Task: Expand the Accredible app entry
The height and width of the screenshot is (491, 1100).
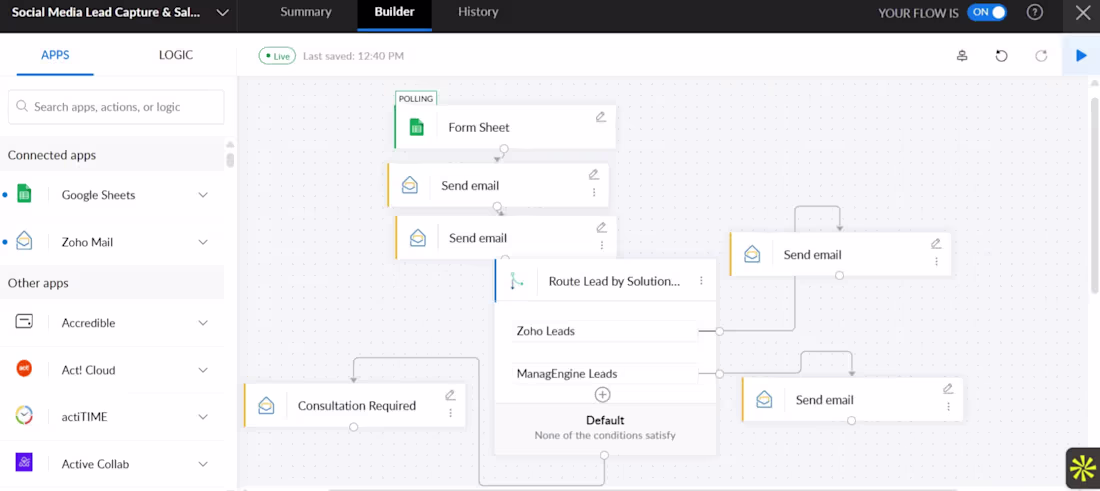Action: pos(203,323)
